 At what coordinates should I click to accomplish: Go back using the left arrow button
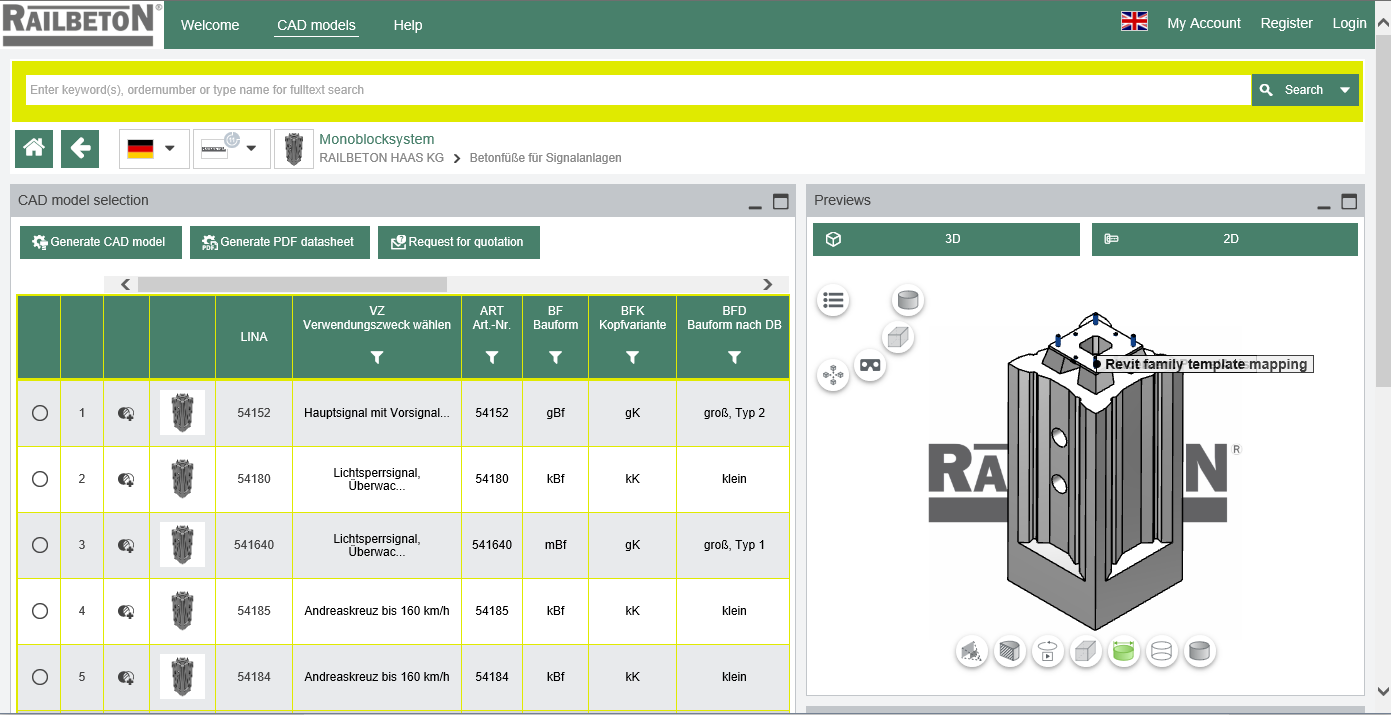click(80, 149)
